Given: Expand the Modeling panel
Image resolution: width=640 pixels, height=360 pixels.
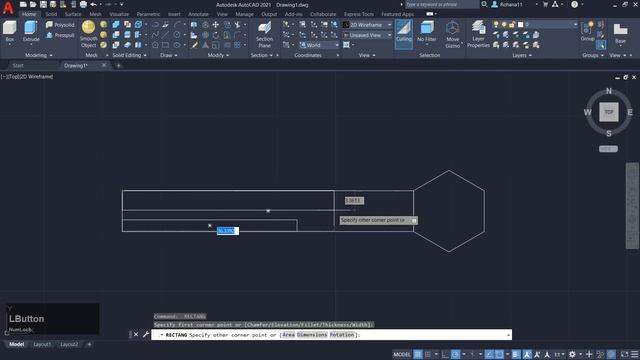Looking at the screenshot, I should (39, 55).
